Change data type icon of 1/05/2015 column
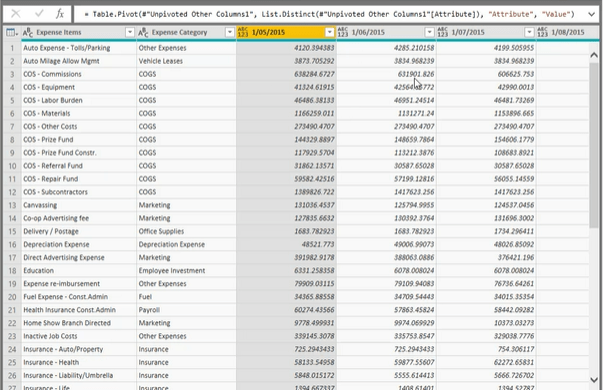 point(243,32)
